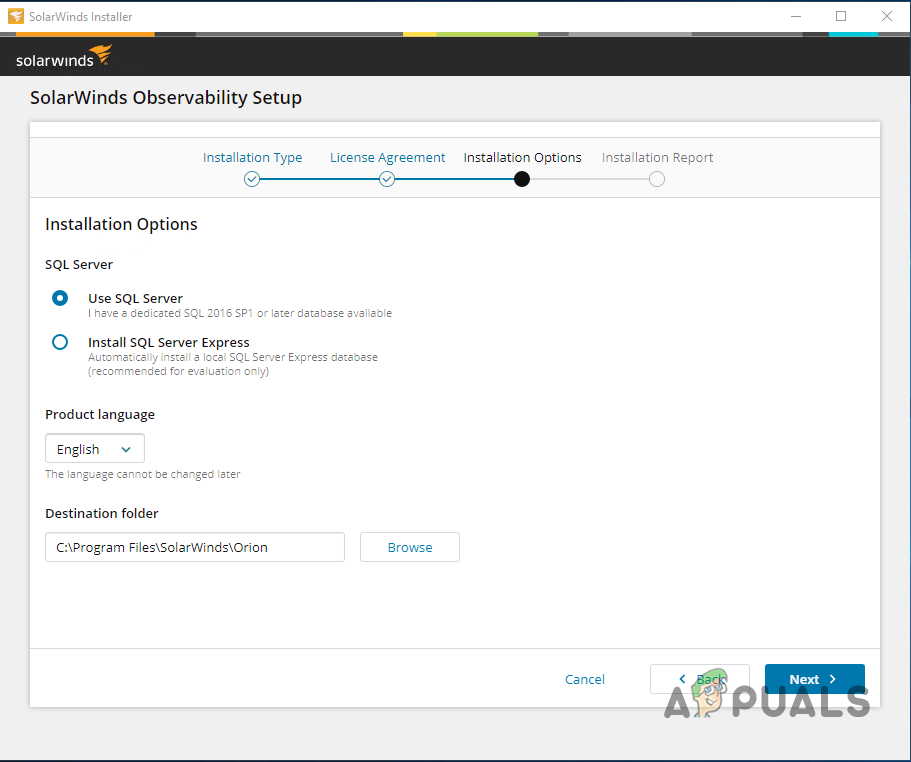Select the Installation Options step label
The width and height of the screenshot is (911, 762).
tap(522, 157)
